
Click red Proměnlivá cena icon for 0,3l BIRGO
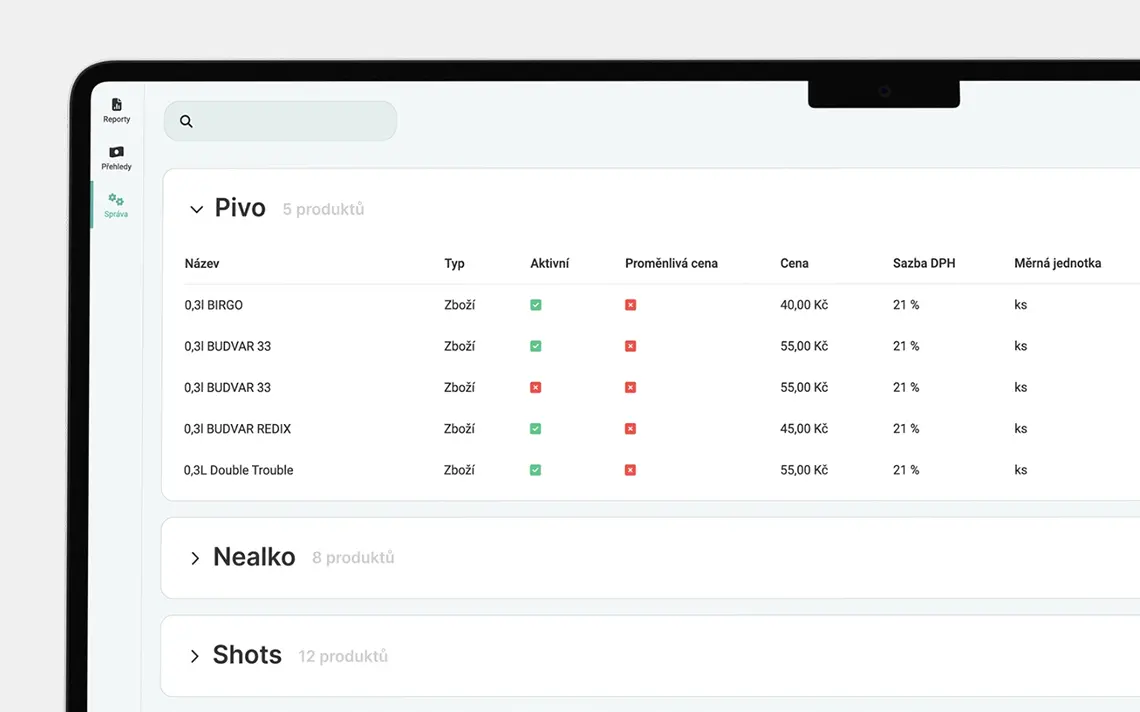click(x=630, y=305)
